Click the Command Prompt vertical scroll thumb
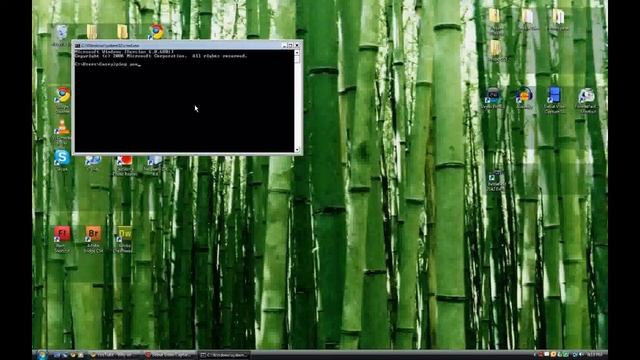This screenshot has height=360, width=640. click(297, 59)
